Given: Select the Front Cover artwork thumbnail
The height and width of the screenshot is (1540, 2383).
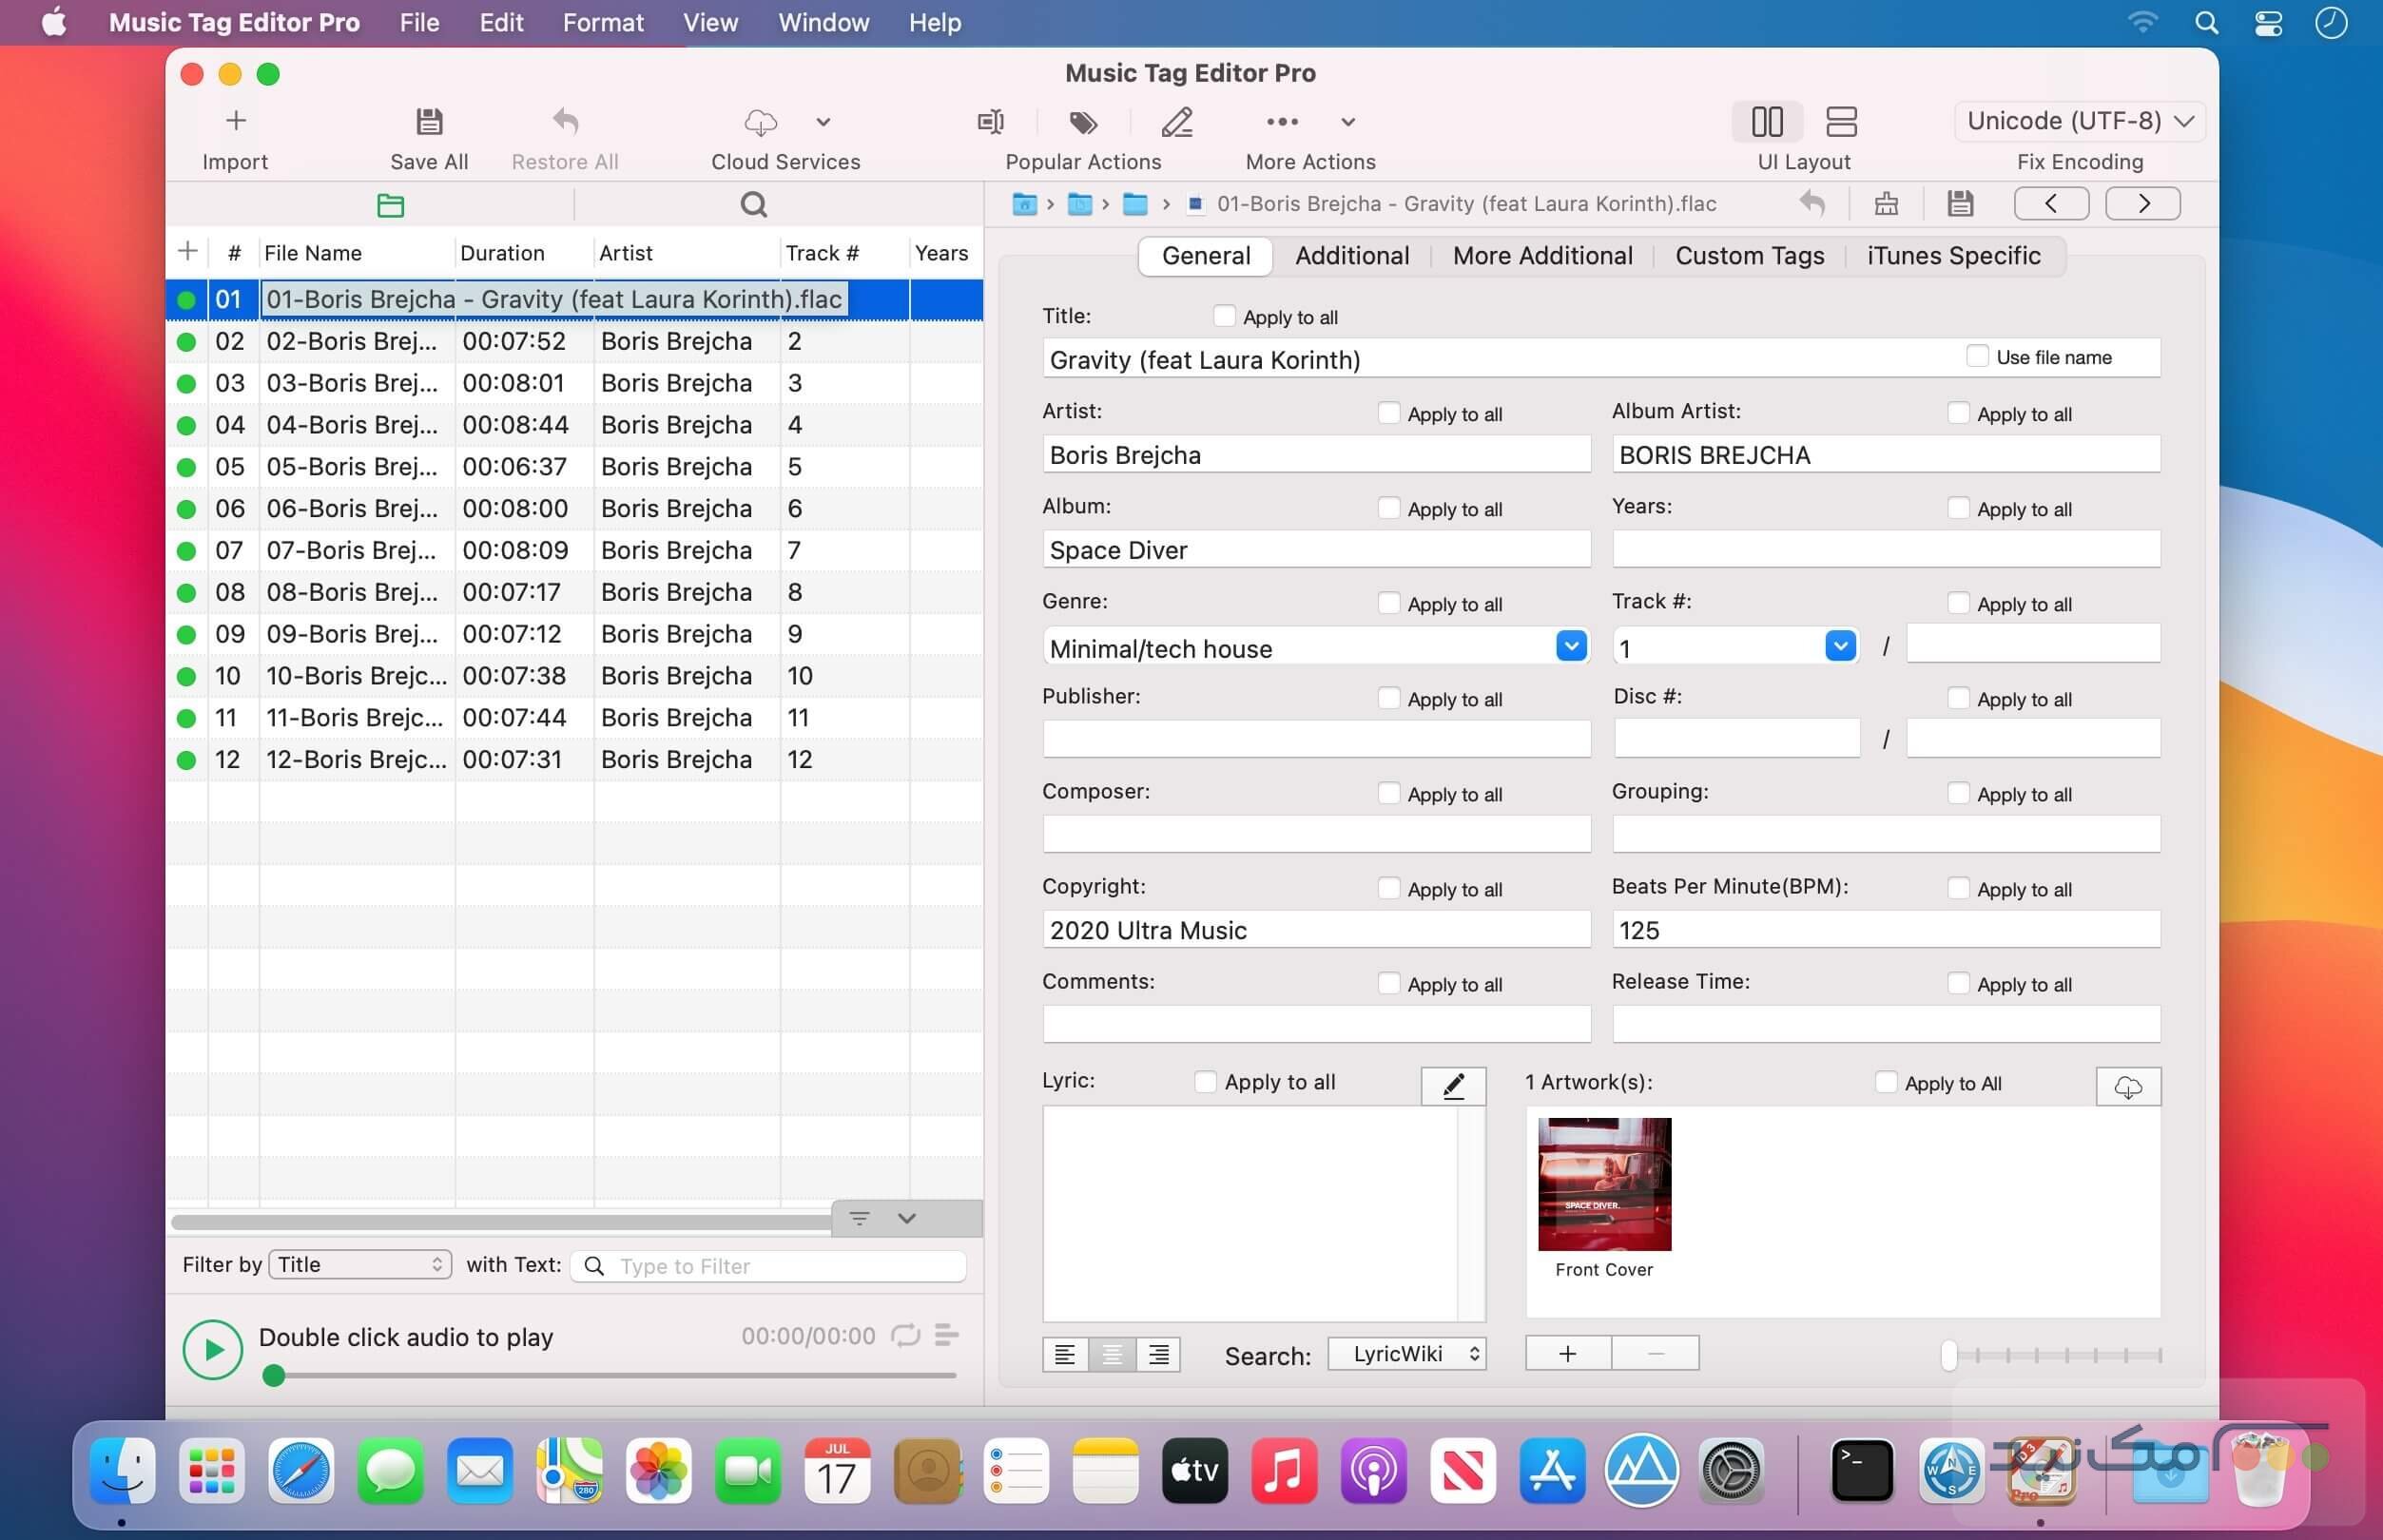Looking at the screenshot, I should click(x=1603, y=1183).
